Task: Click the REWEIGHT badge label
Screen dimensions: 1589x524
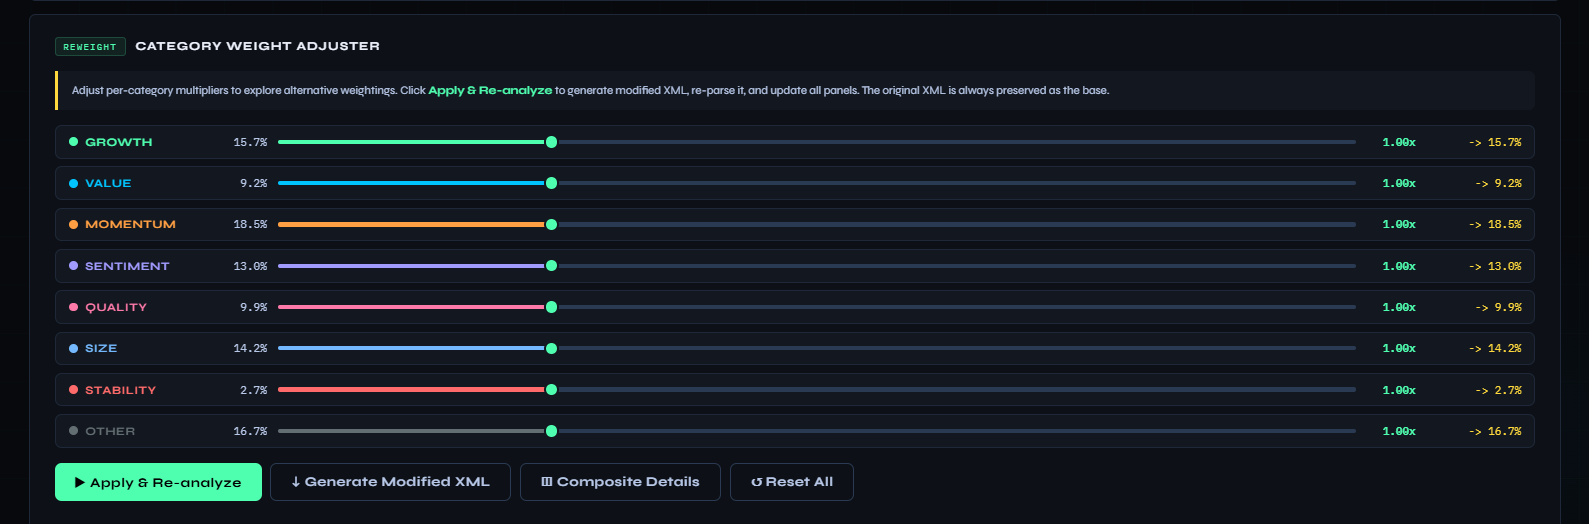Action: click(x=90, y=47)
